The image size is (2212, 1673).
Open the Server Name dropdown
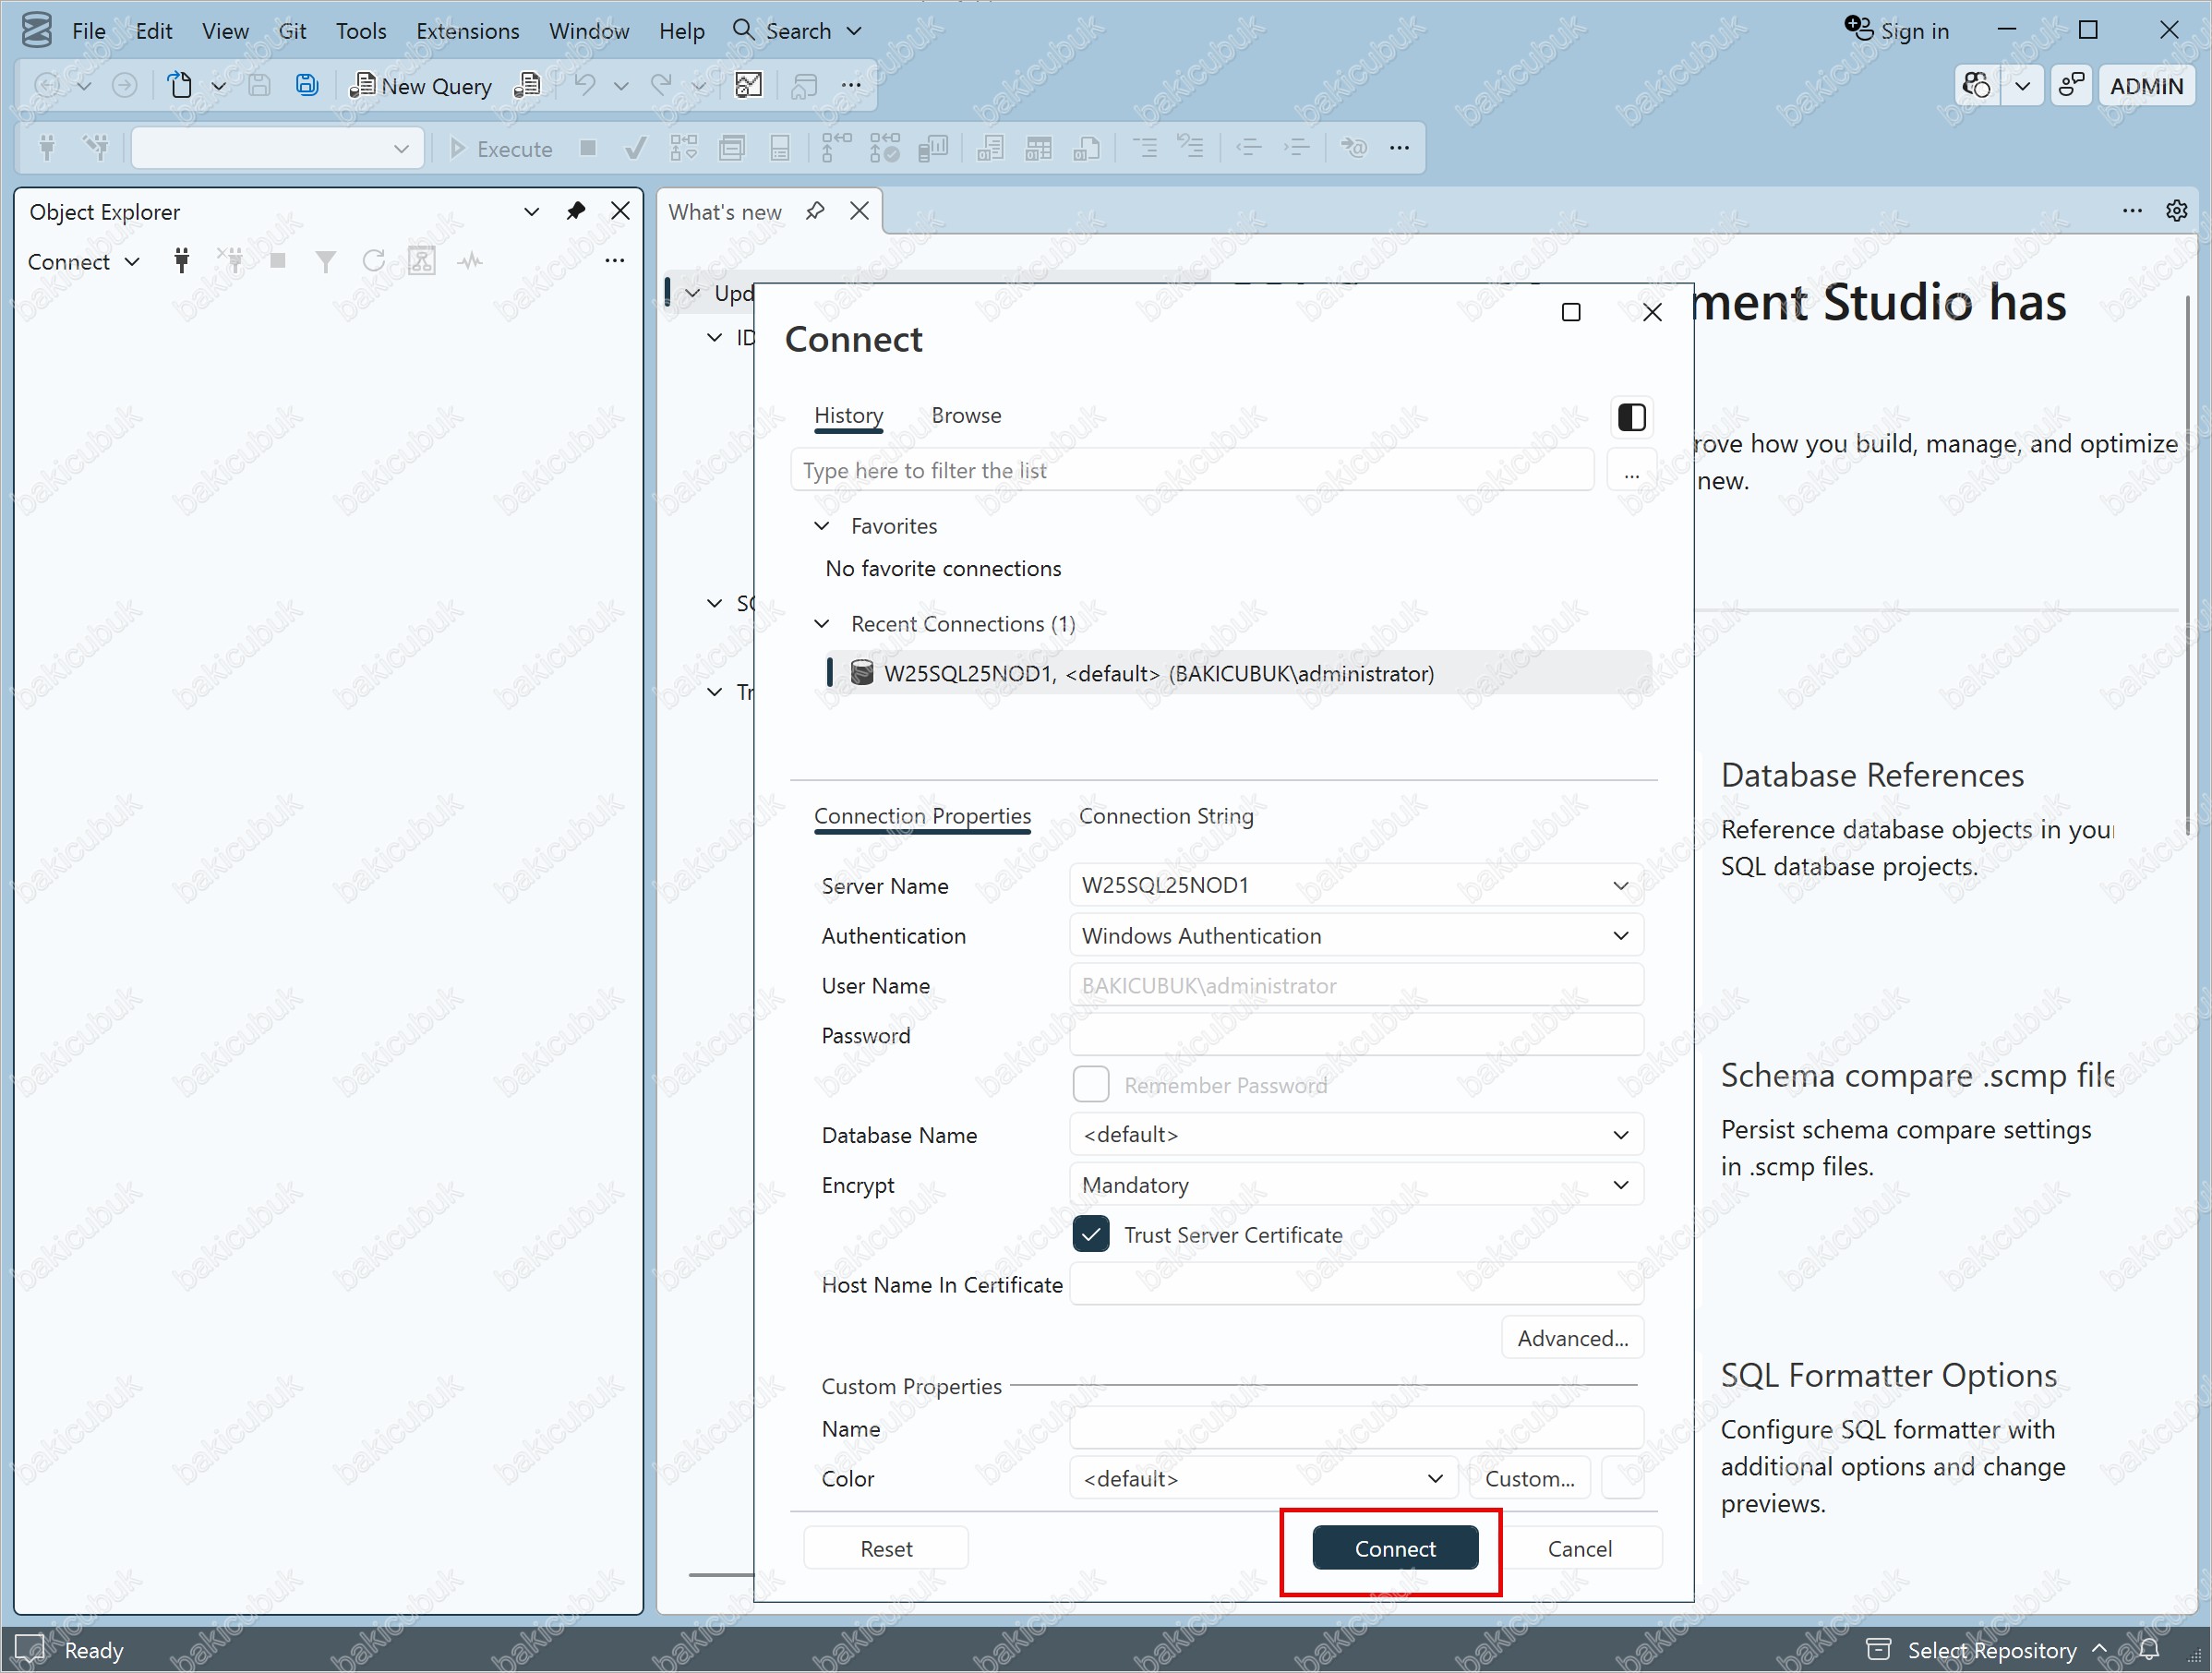pos(1621,885)
